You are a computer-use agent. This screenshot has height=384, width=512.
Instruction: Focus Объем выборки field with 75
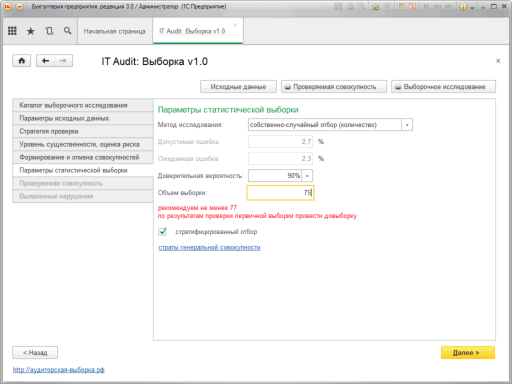click(280, 193)
